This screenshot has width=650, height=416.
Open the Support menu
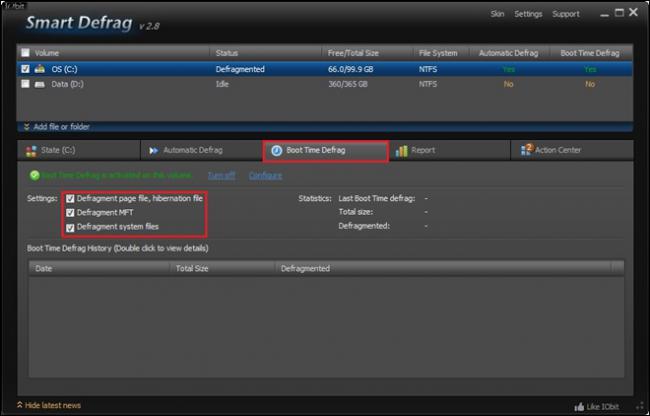click(x=566, y=14)
